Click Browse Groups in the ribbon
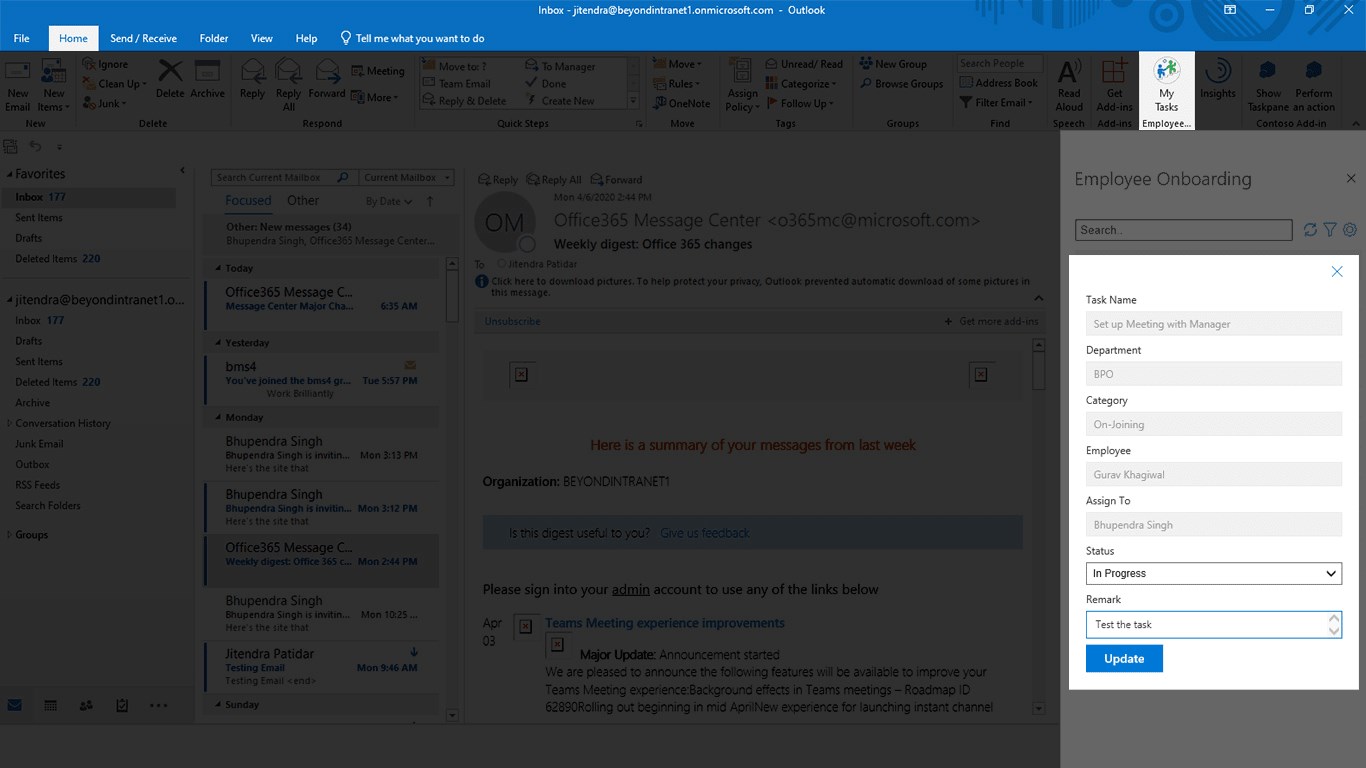Viewport: 1366px width, 768px height. click(901, 84)
